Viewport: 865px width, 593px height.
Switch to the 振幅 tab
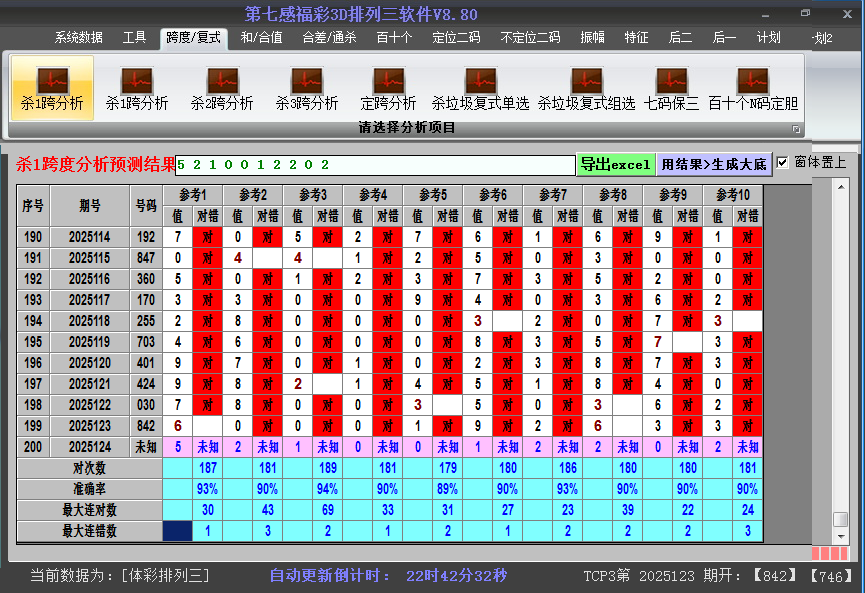pos(592,38)
